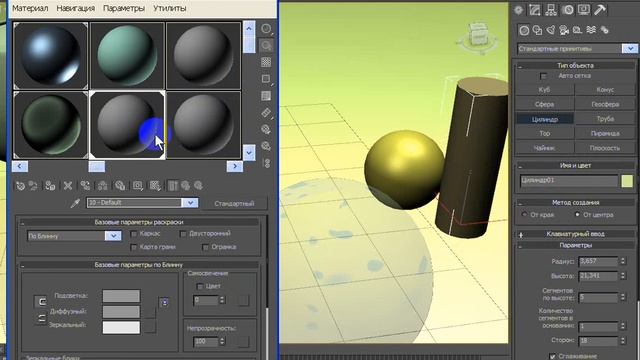Collapse Базовые параметры по Блинну rollout
Image resolution: width=640 pixels, height=360 pixels.
[22, 266]
